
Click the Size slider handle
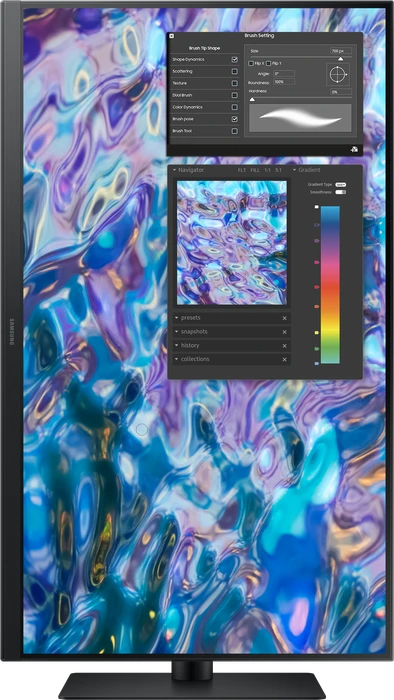pyautogui.click(x=340, y=59)
